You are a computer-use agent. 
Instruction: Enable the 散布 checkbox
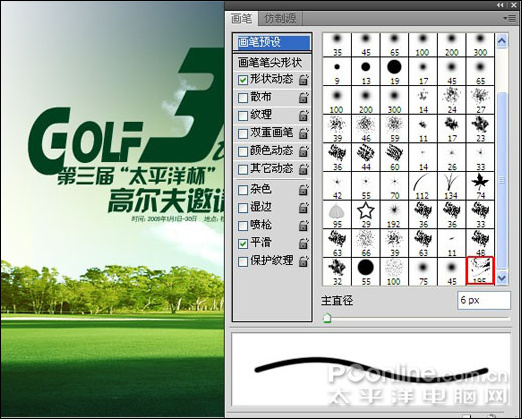[243, 98]
